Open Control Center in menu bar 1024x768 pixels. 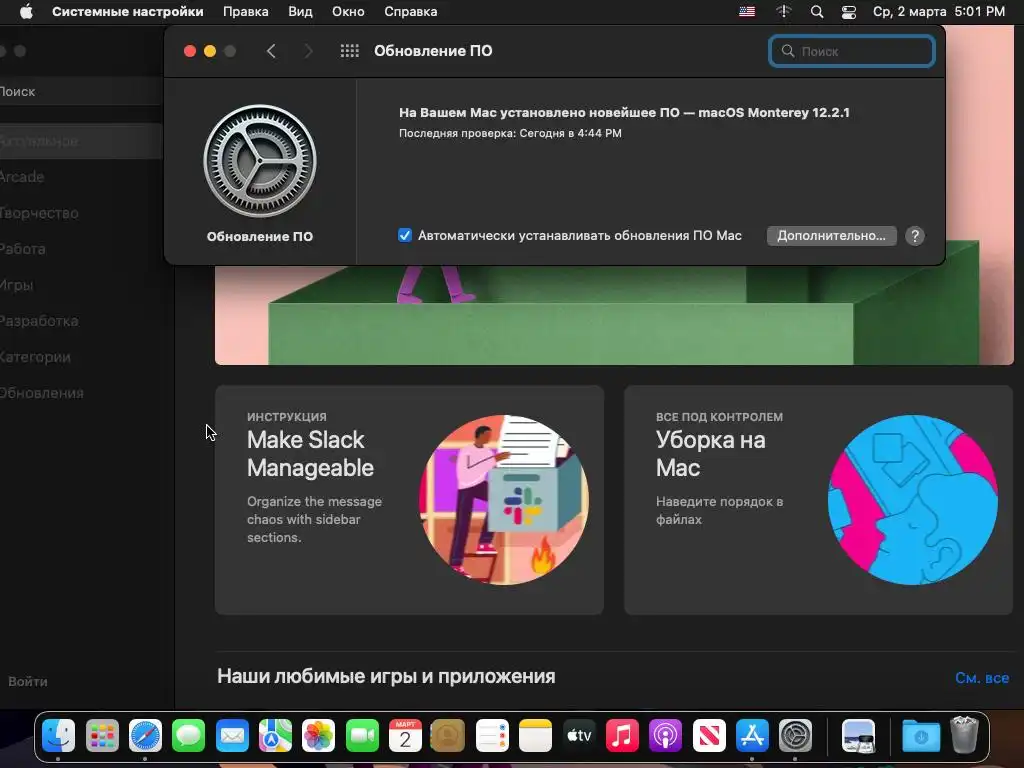[x=848, y=12]
